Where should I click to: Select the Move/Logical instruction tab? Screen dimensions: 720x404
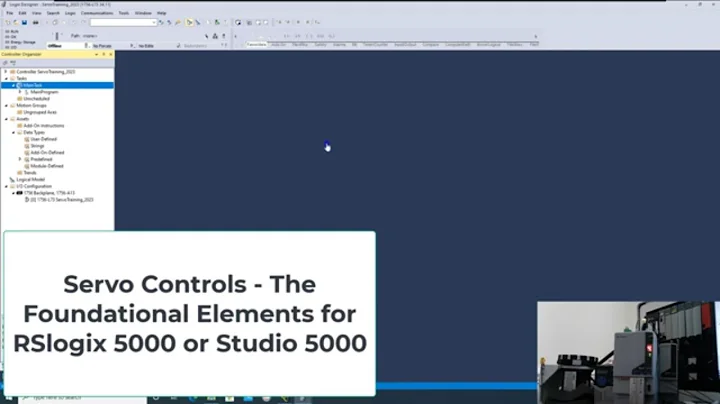(489, 45)
